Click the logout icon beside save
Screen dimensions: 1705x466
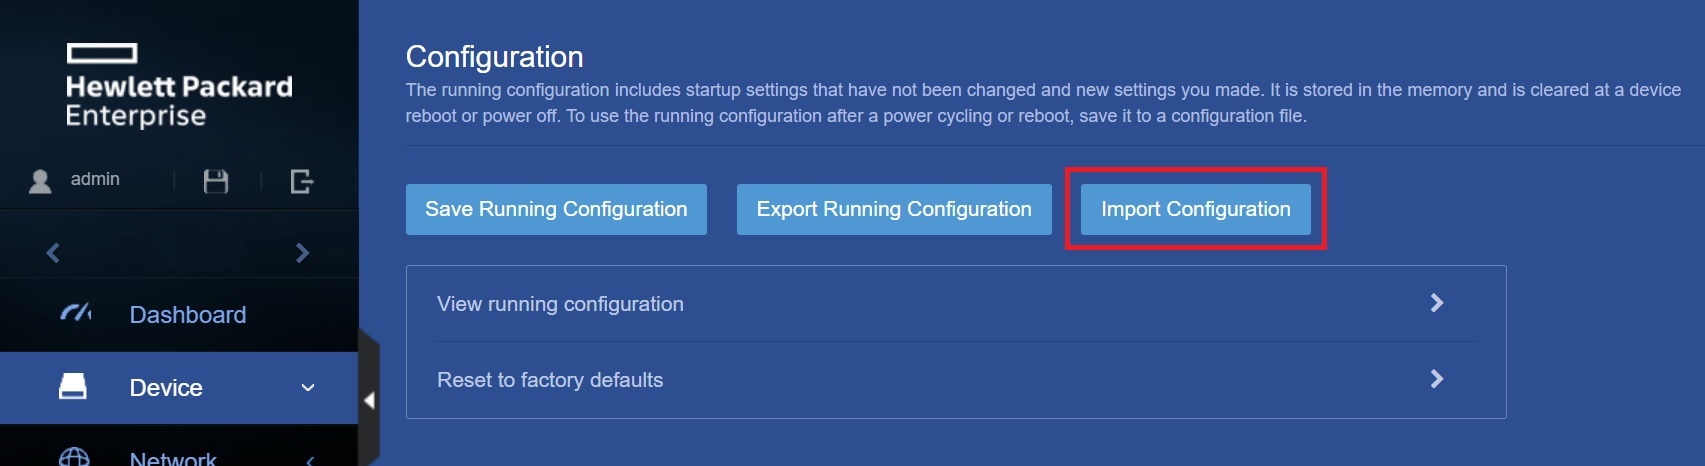click(x=301, y=181)
